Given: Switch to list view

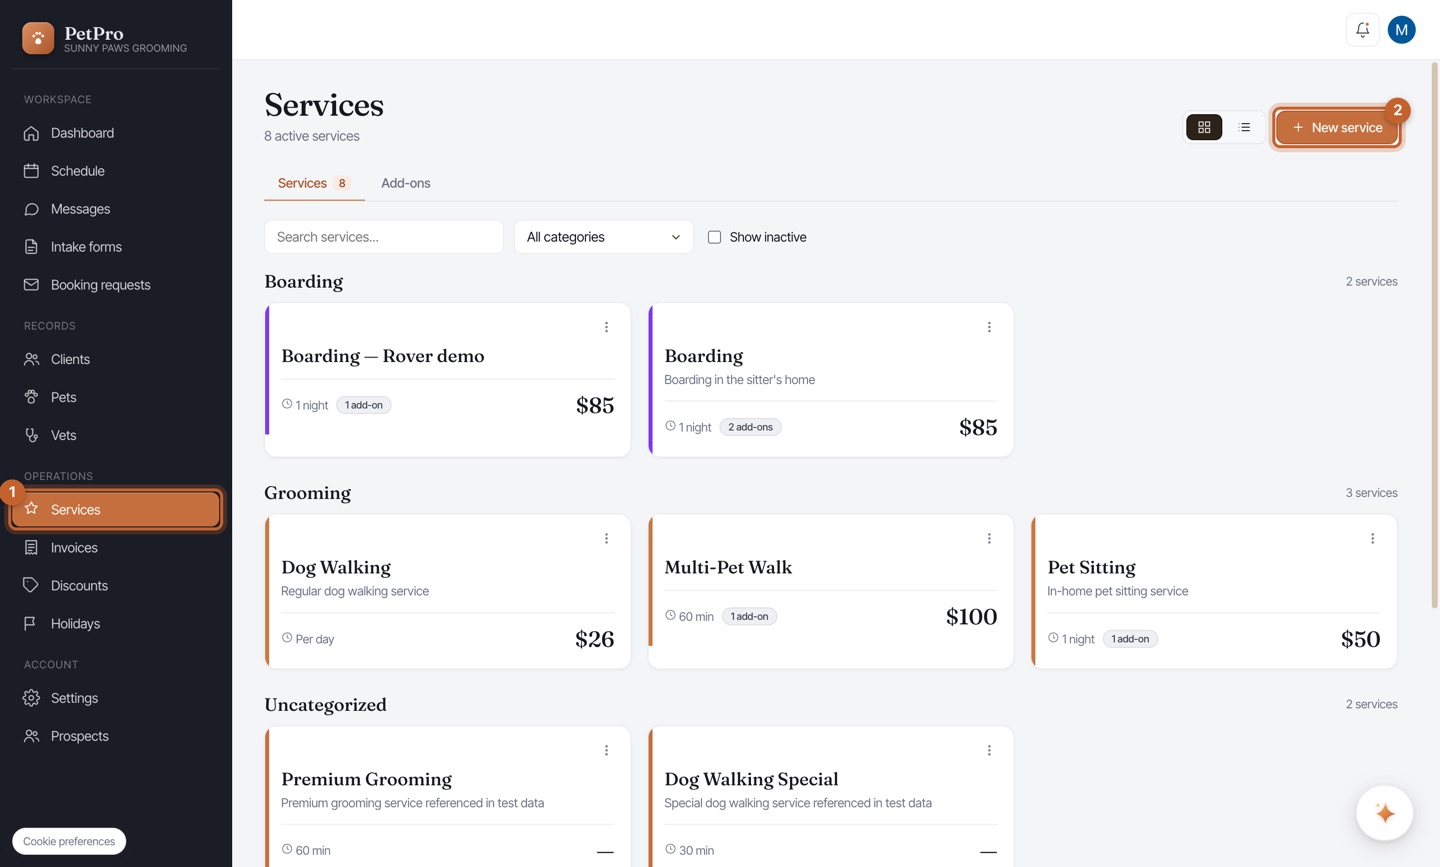Looking at the screenshot, I should [1244, 127].
